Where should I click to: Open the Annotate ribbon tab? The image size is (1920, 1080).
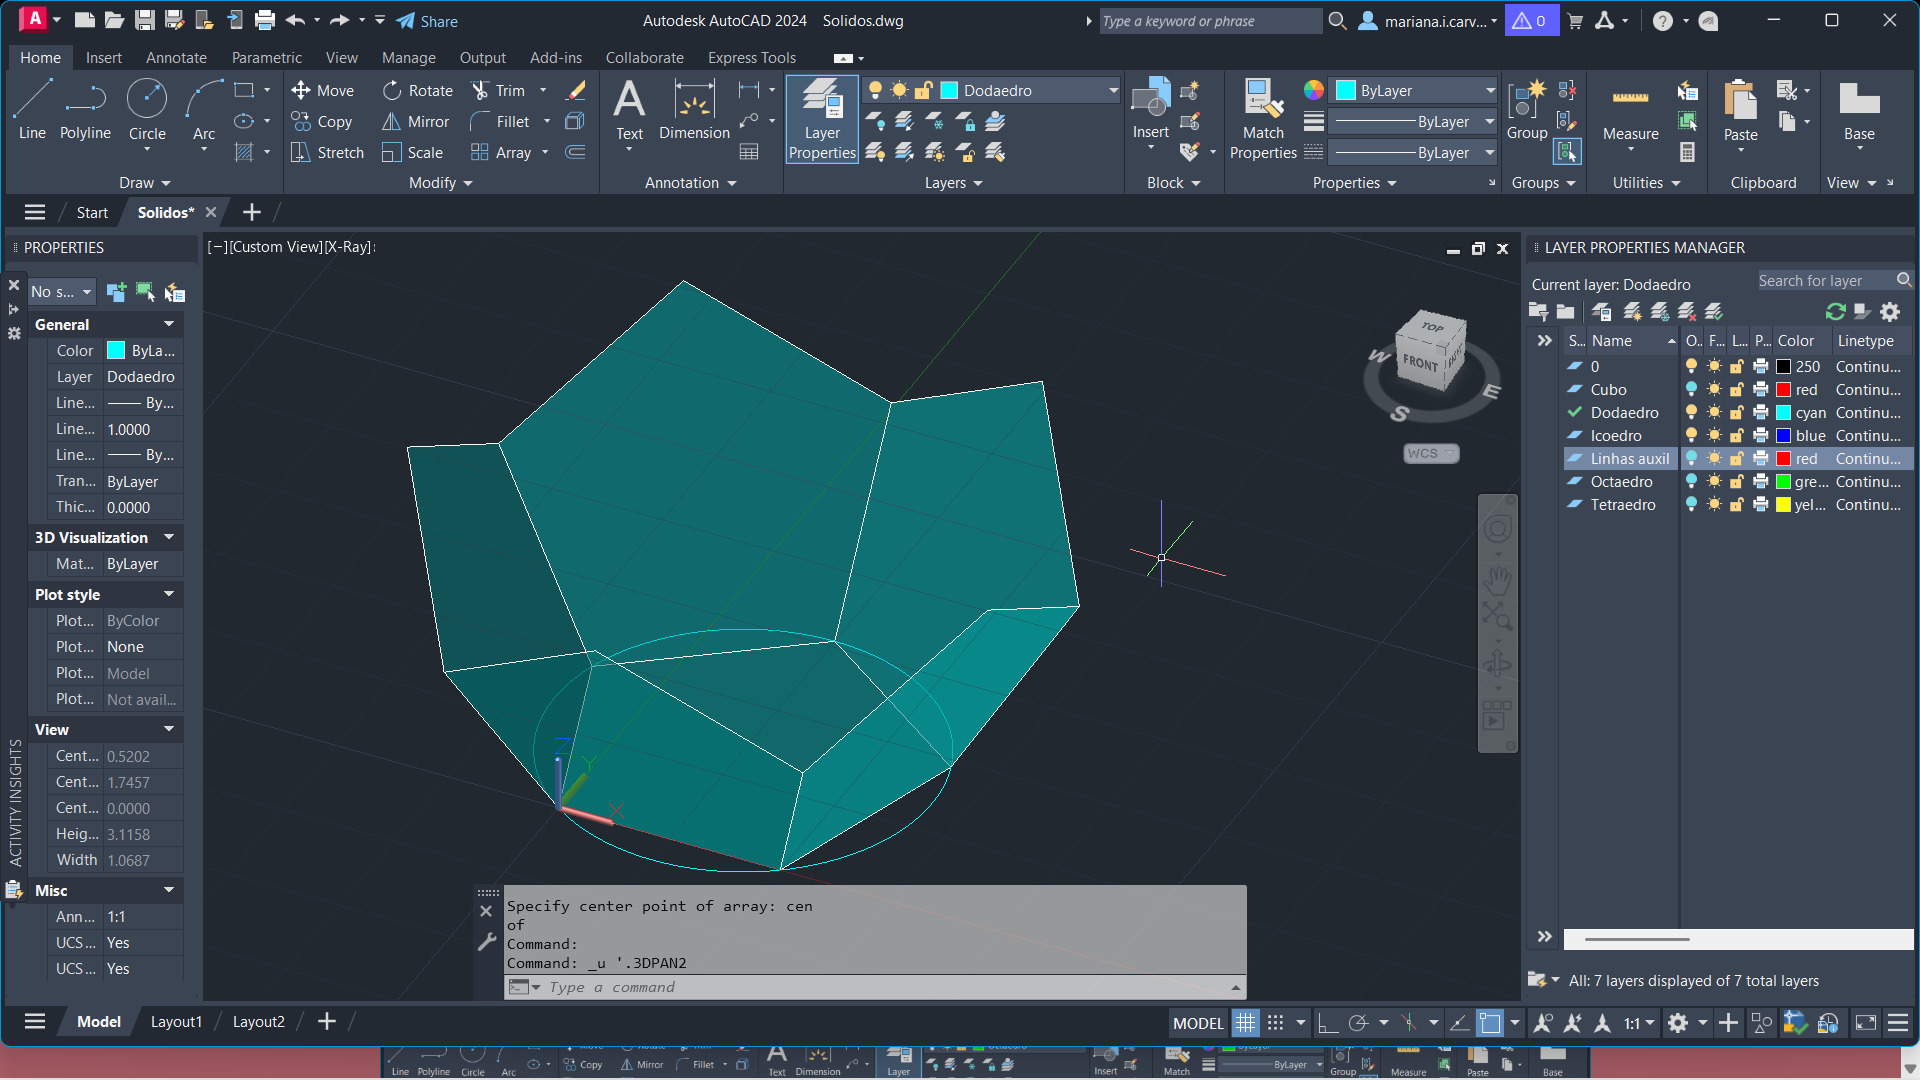click(x=176, y=58)
